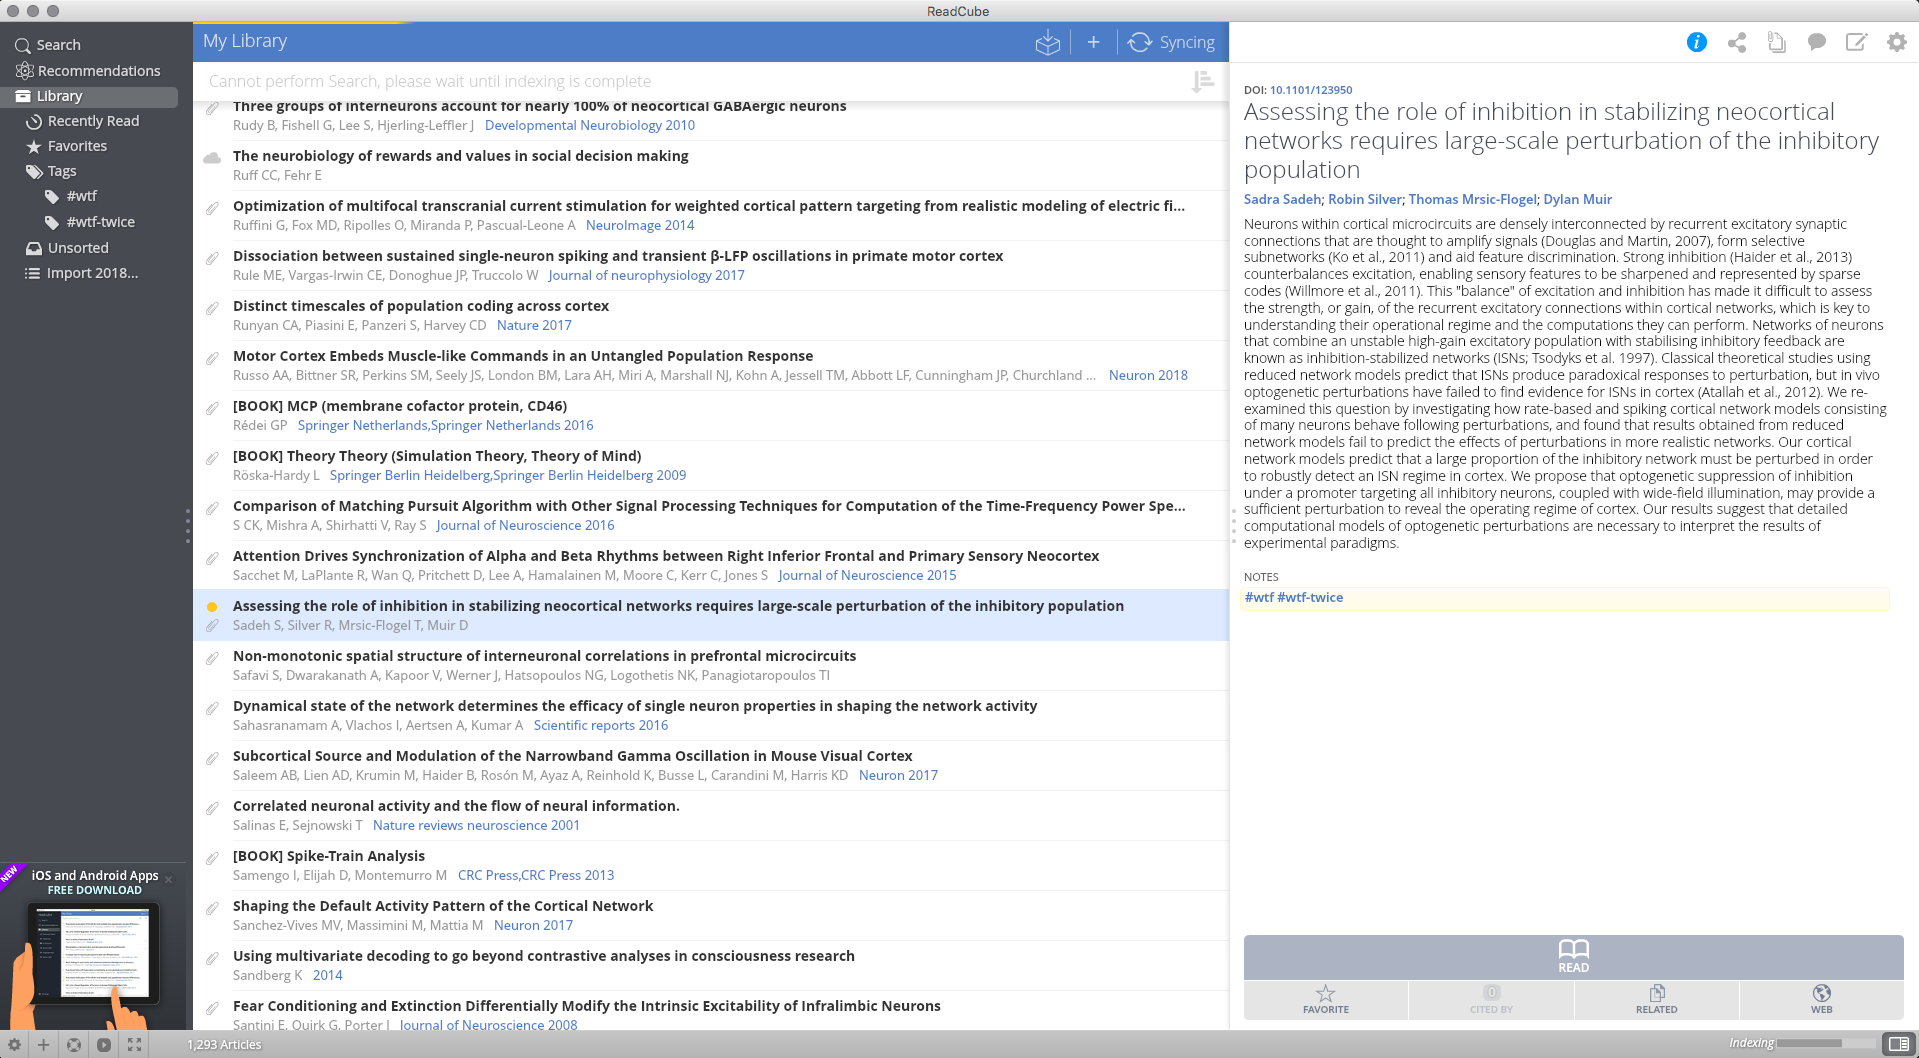This screenshot has height=1058, width=1919.
Task: Click the share icon
Action: (1737, 42)
